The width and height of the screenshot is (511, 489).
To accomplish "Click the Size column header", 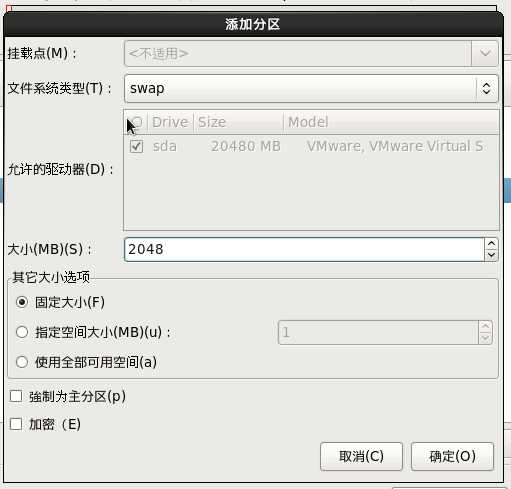I will [x=238, y=122].
